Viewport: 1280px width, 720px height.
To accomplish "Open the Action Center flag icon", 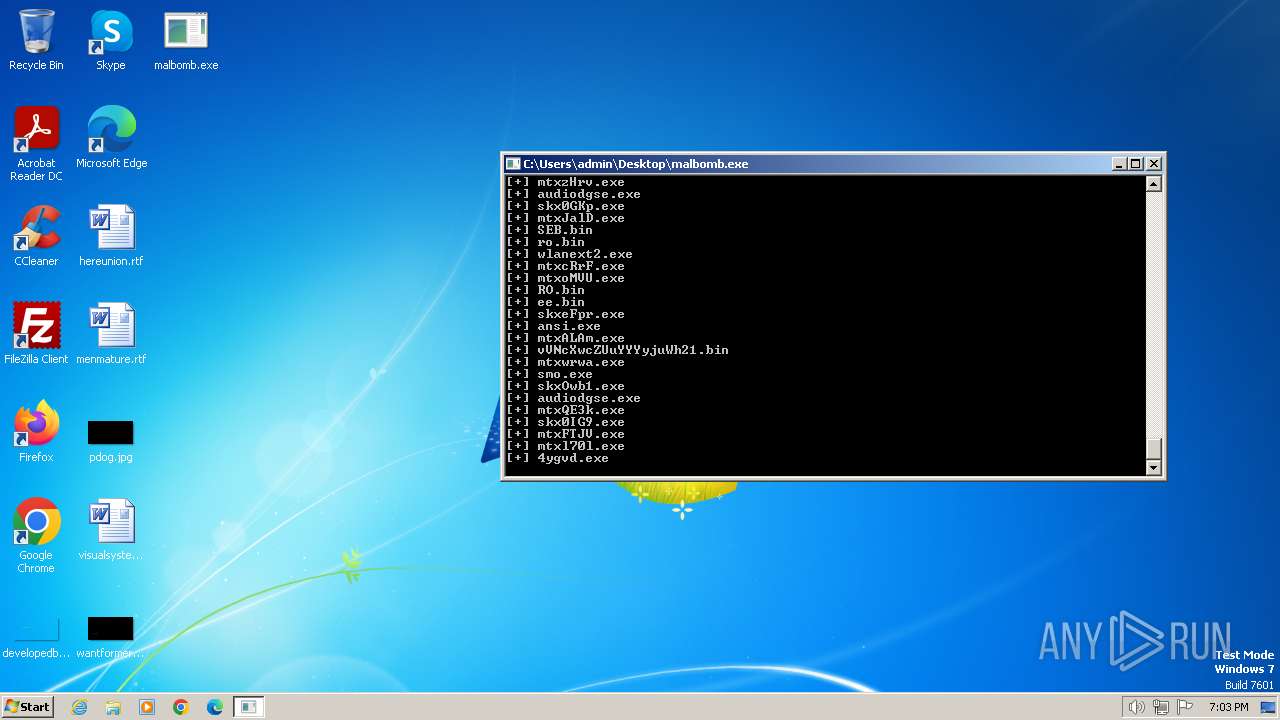I will (1186, 707).
